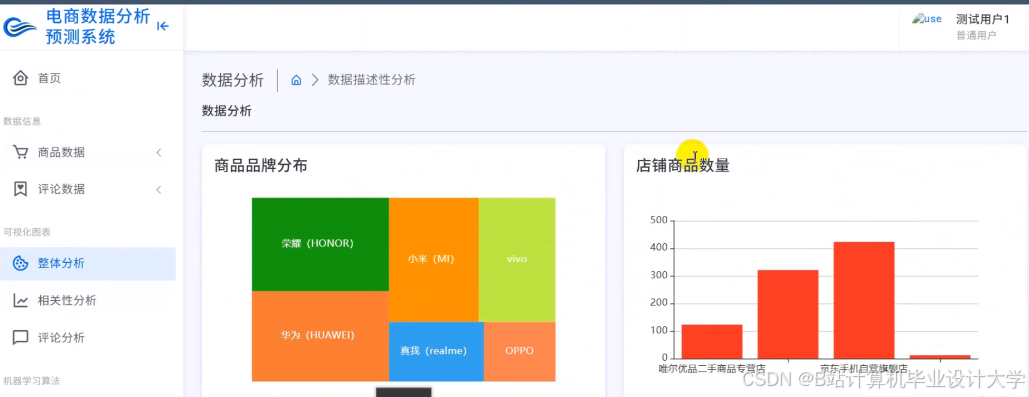Viewport: 1029px width, 397px height.
Task: Open the 评论分析 menu item
Action: coord(88,338)
